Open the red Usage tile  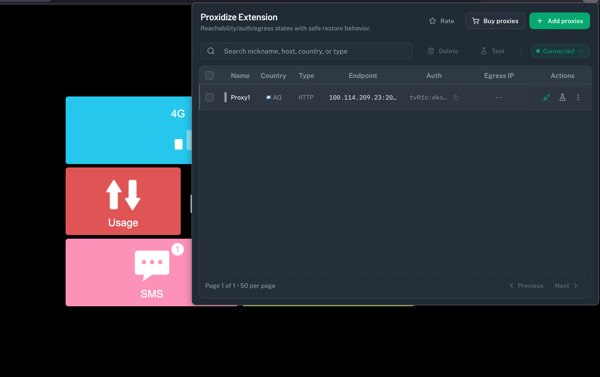(123, 201)
